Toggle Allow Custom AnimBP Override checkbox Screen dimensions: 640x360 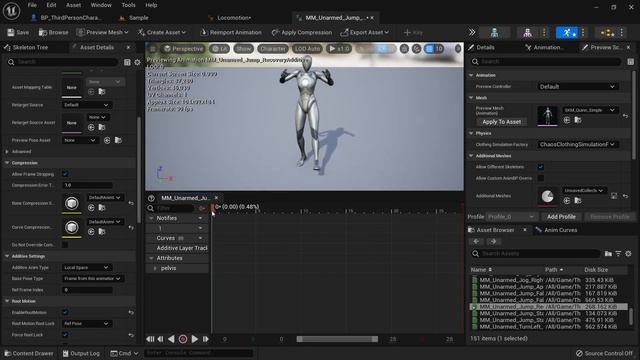tap(540, 178)
